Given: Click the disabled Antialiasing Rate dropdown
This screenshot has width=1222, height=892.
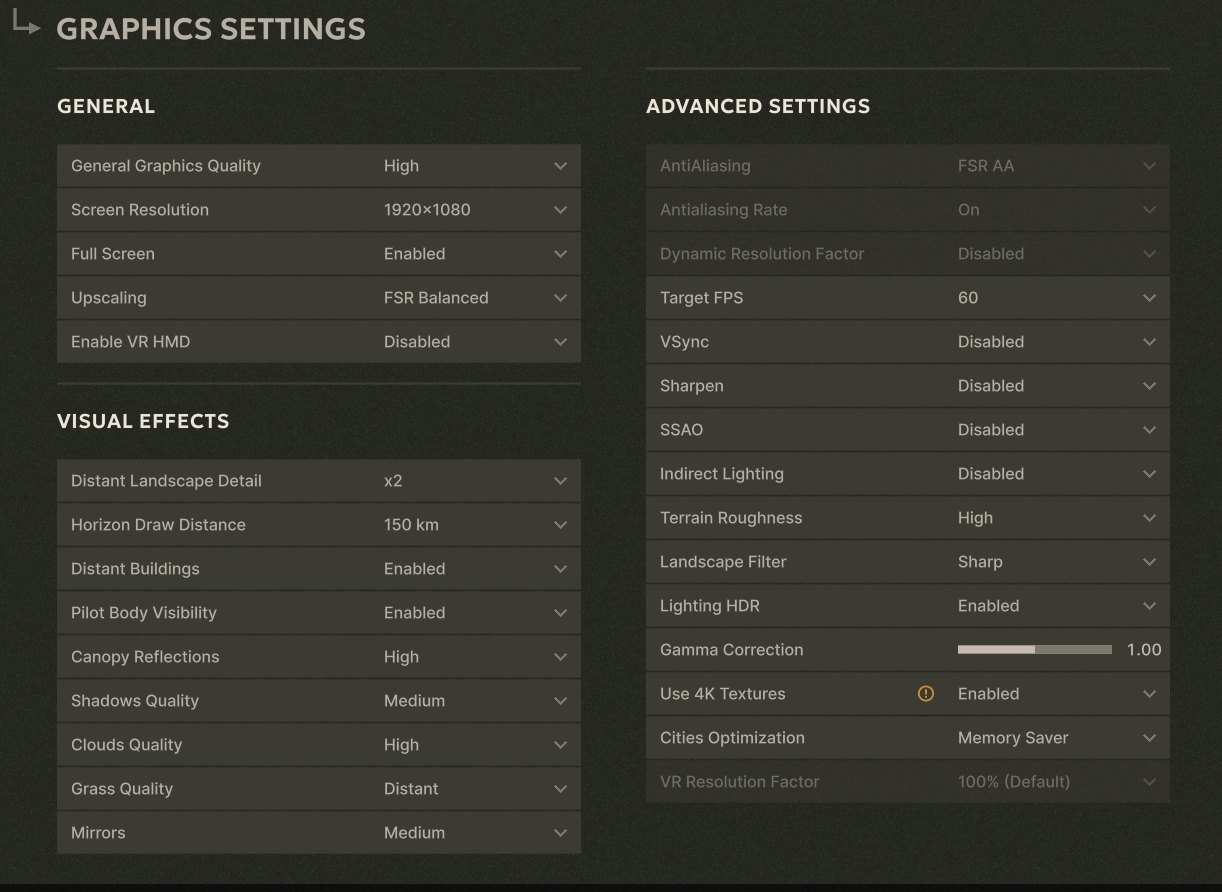Looking at the screenshot, I should [x=908, y=210].
